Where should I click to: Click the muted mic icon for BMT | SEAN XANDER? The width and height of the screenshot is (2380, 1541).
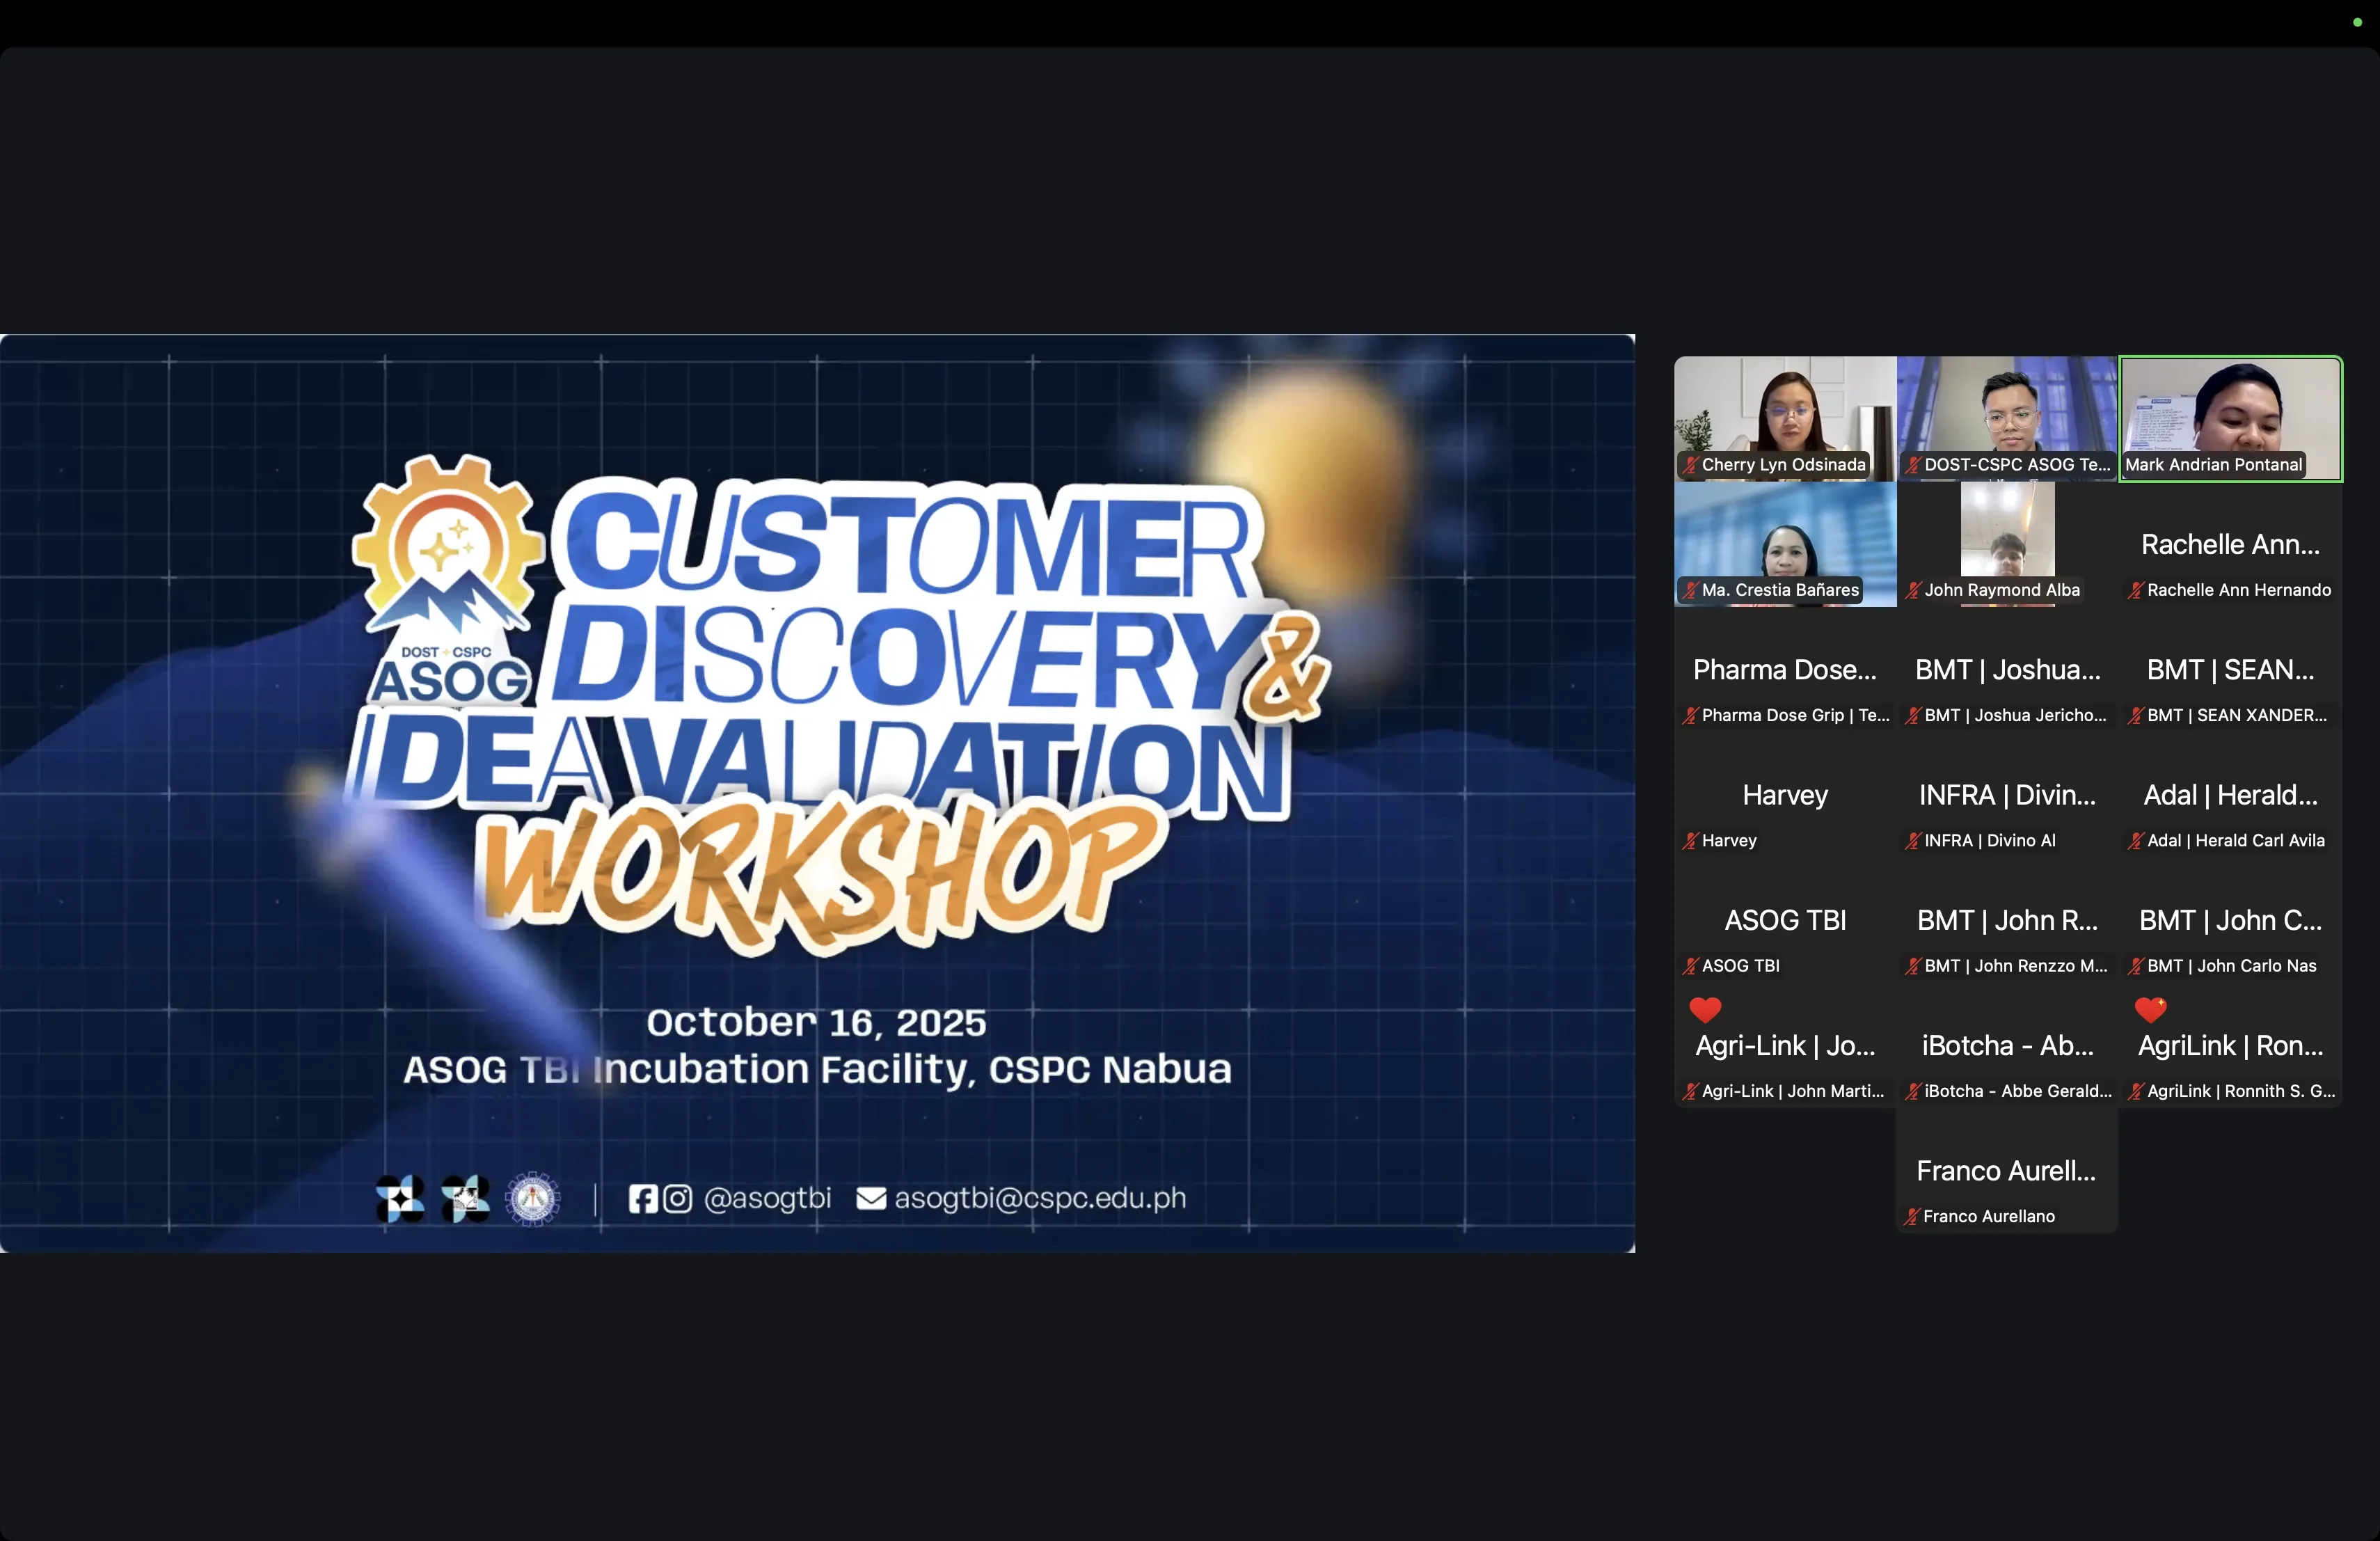coord(2135,715)
